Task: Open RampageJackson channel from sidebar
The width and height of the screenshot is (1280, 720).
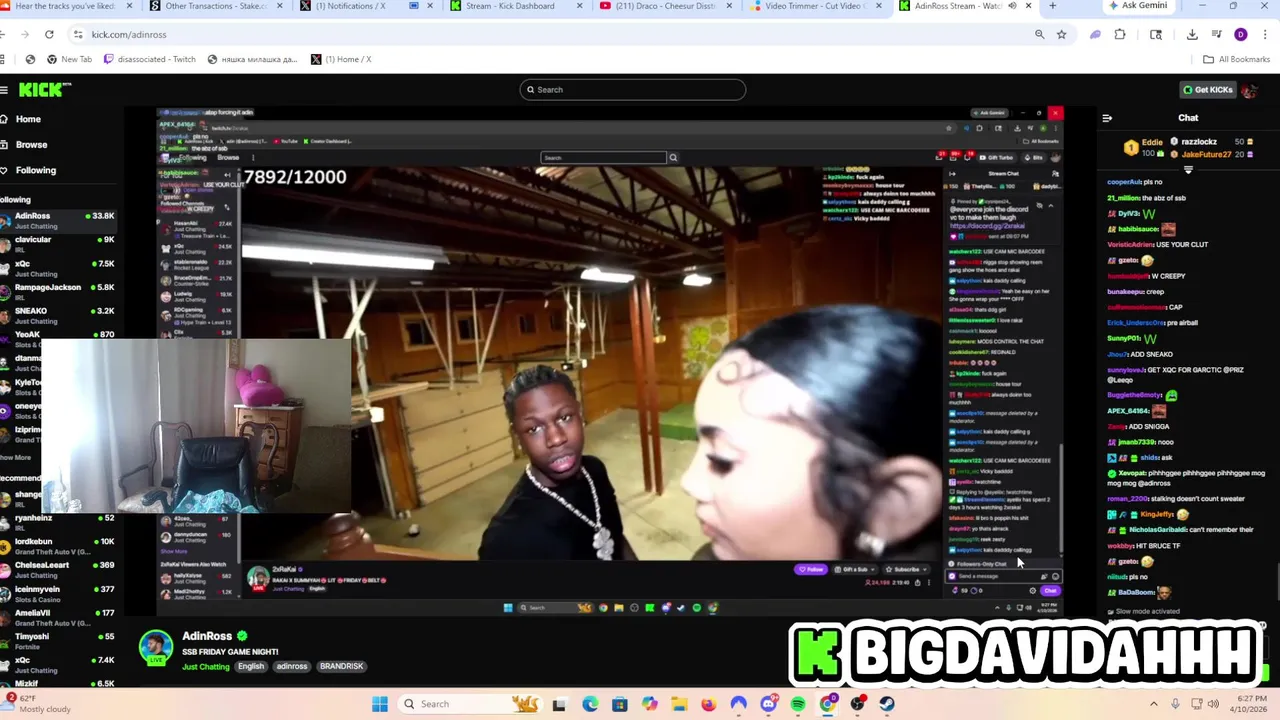Action: click(x=58, y=292)
